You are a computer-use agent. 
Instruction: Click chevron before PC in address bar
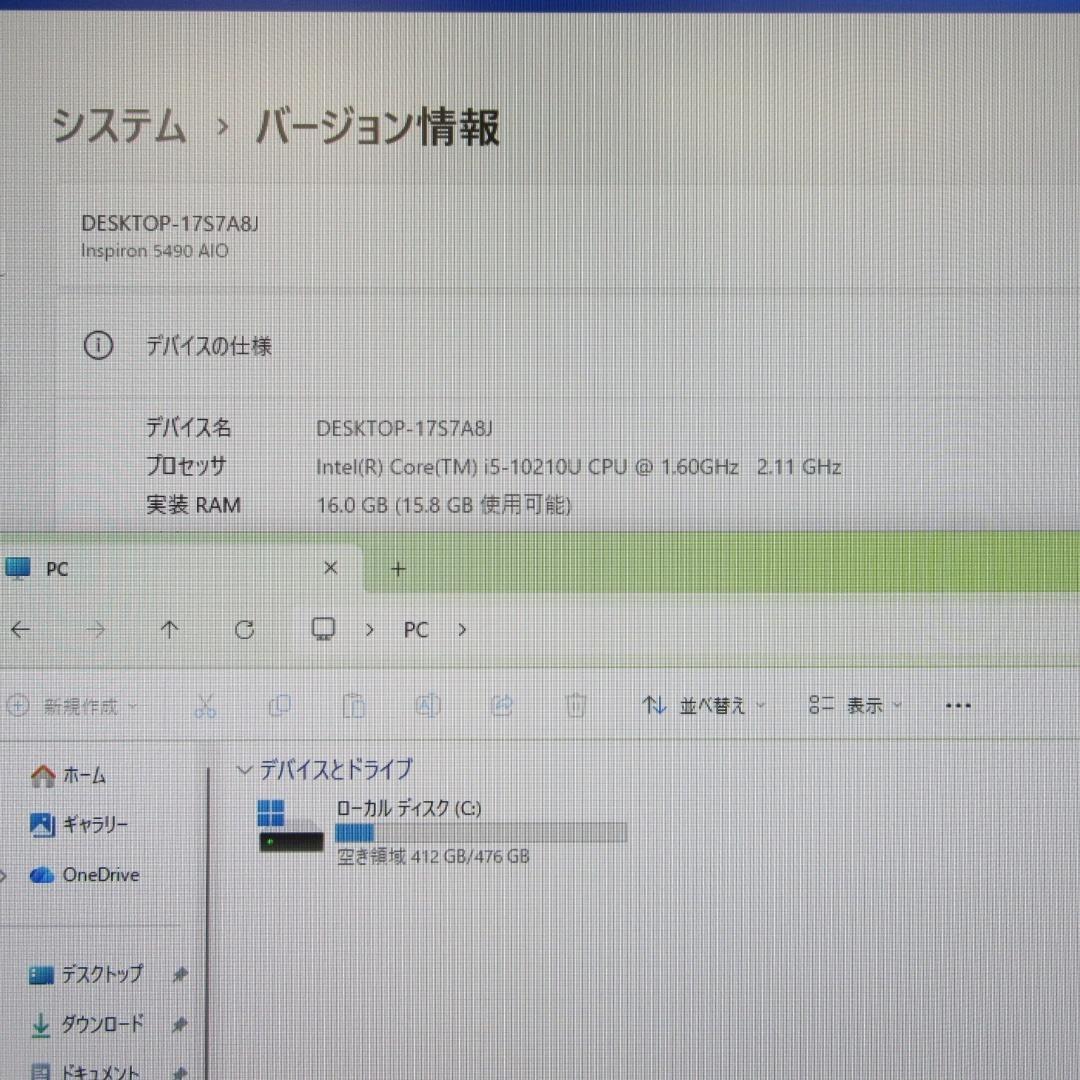(370, 630)
